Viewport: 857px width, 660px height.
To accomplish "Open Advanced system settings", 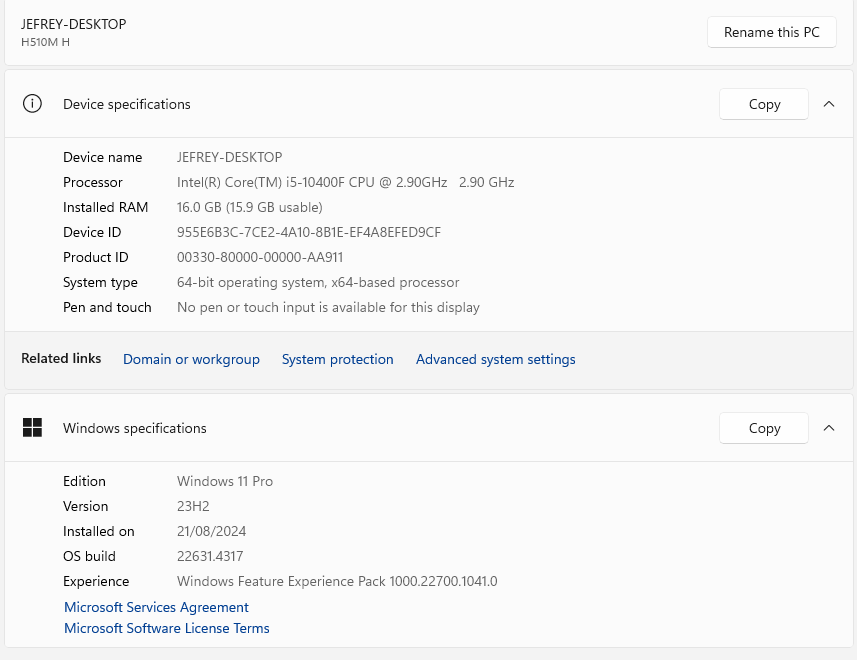I will 495,359.
